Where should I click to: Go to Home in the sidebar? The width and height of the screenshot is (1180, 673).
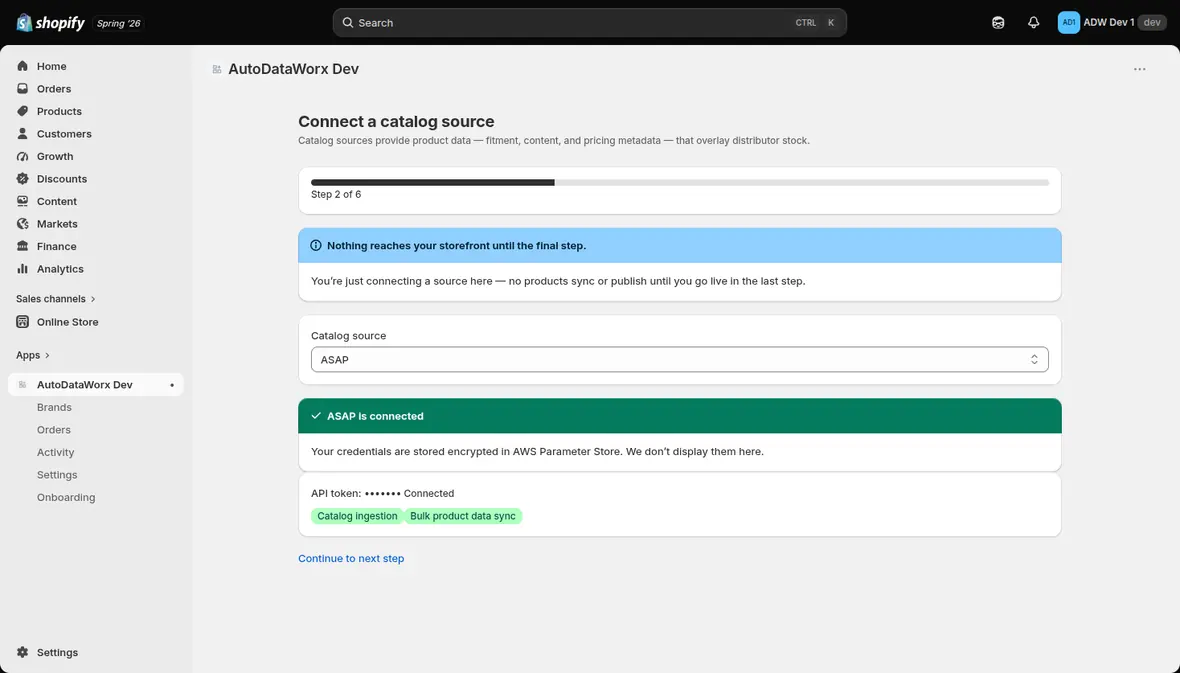[x=51, y=66]
